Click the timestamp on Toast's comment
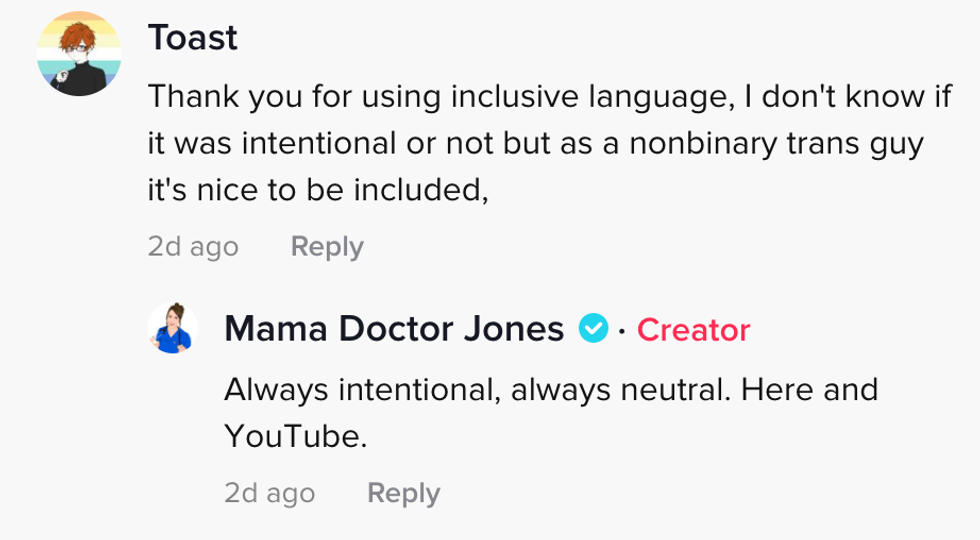 click(x=193, y=247)
